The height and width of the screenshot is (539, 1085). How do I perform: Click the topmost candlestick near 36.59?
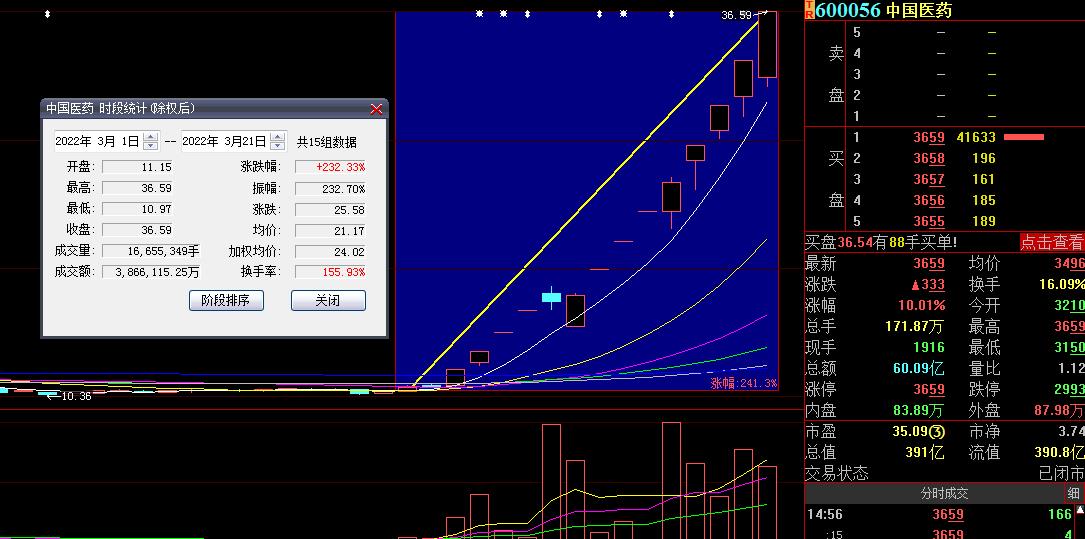click(767, 45)
